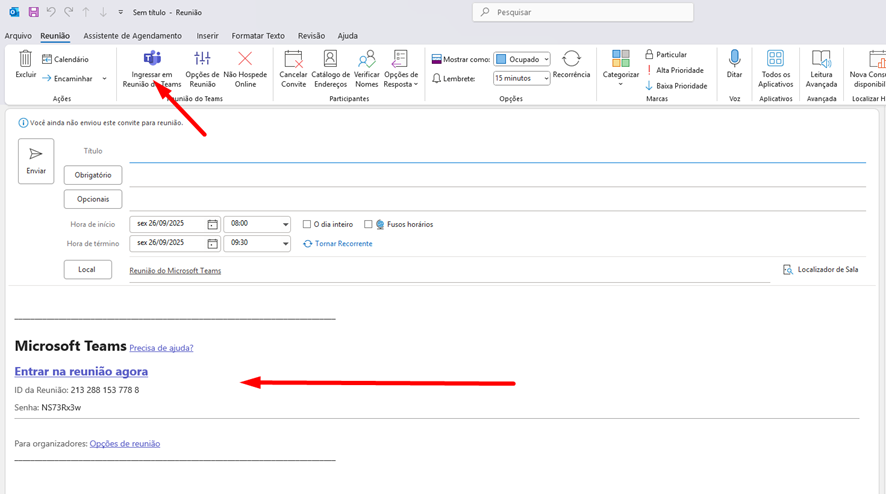886x494 pixels.
Task: Expand the start time 08:00 dropdown
Action: pyautogui.click(x=285, y=225)
